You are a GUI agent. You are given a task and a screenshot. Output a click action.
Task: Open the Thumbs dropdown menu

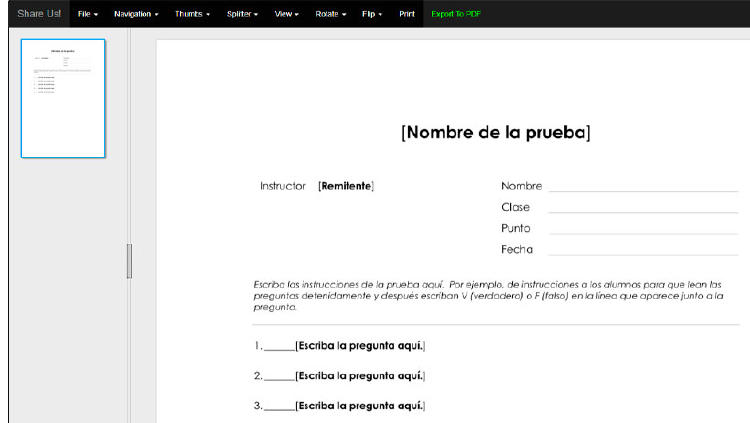(191, 14)
